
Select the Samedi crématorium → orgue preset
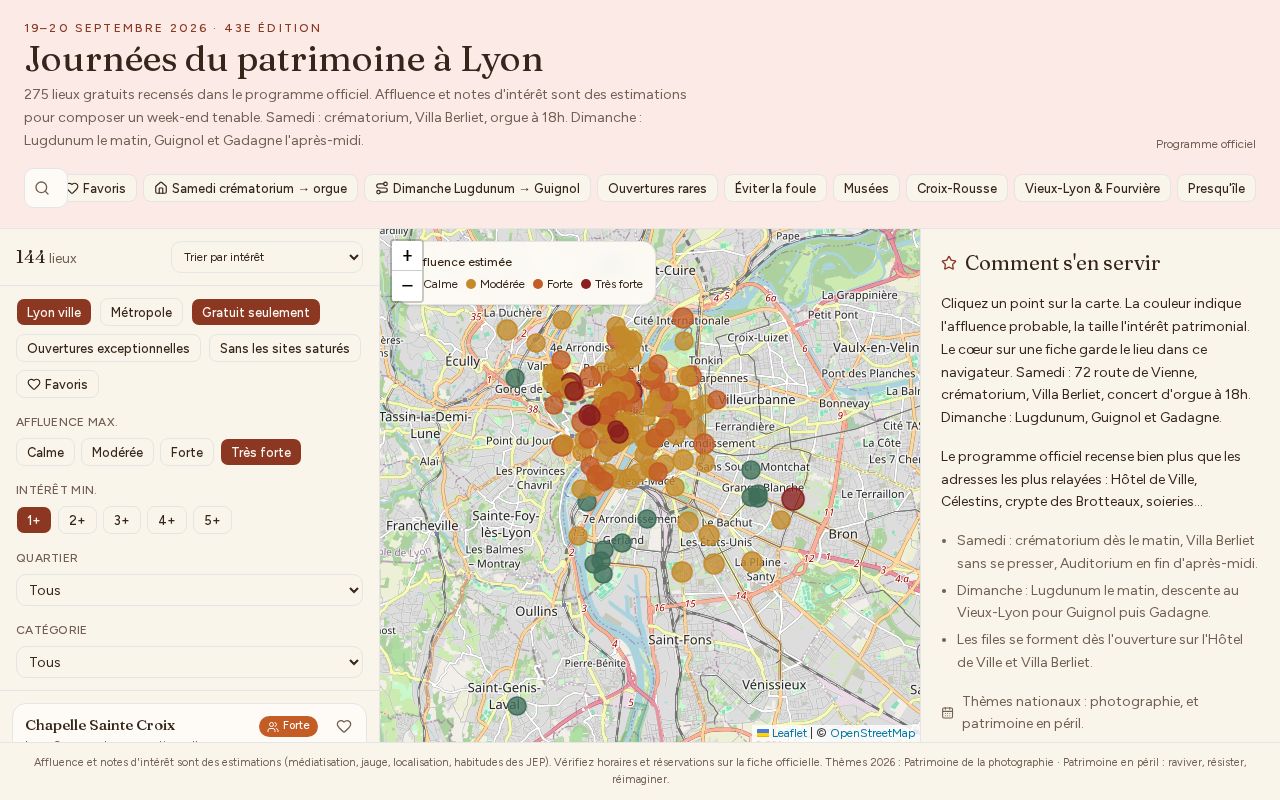250,188
